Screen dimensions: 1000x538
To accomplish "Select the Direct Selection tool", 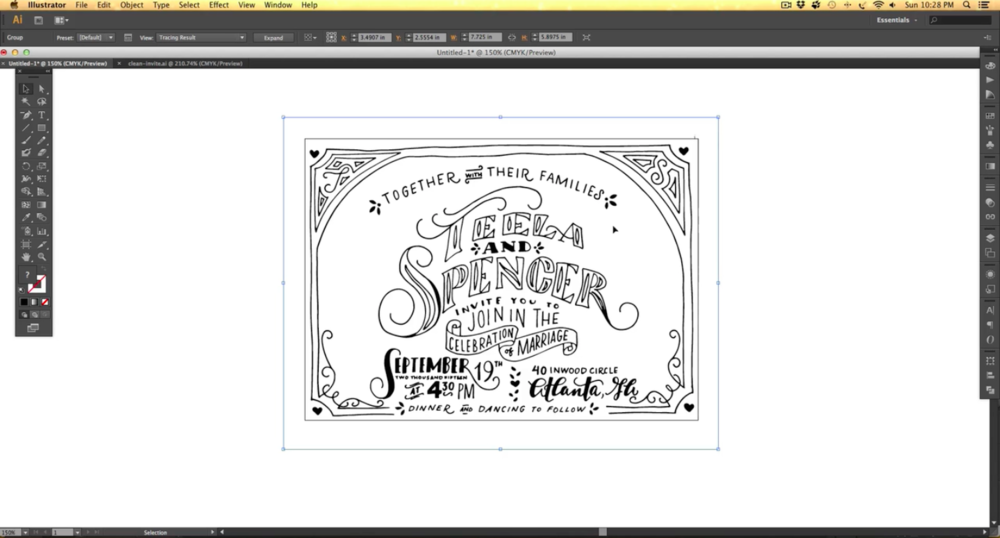I will point(41,89).
